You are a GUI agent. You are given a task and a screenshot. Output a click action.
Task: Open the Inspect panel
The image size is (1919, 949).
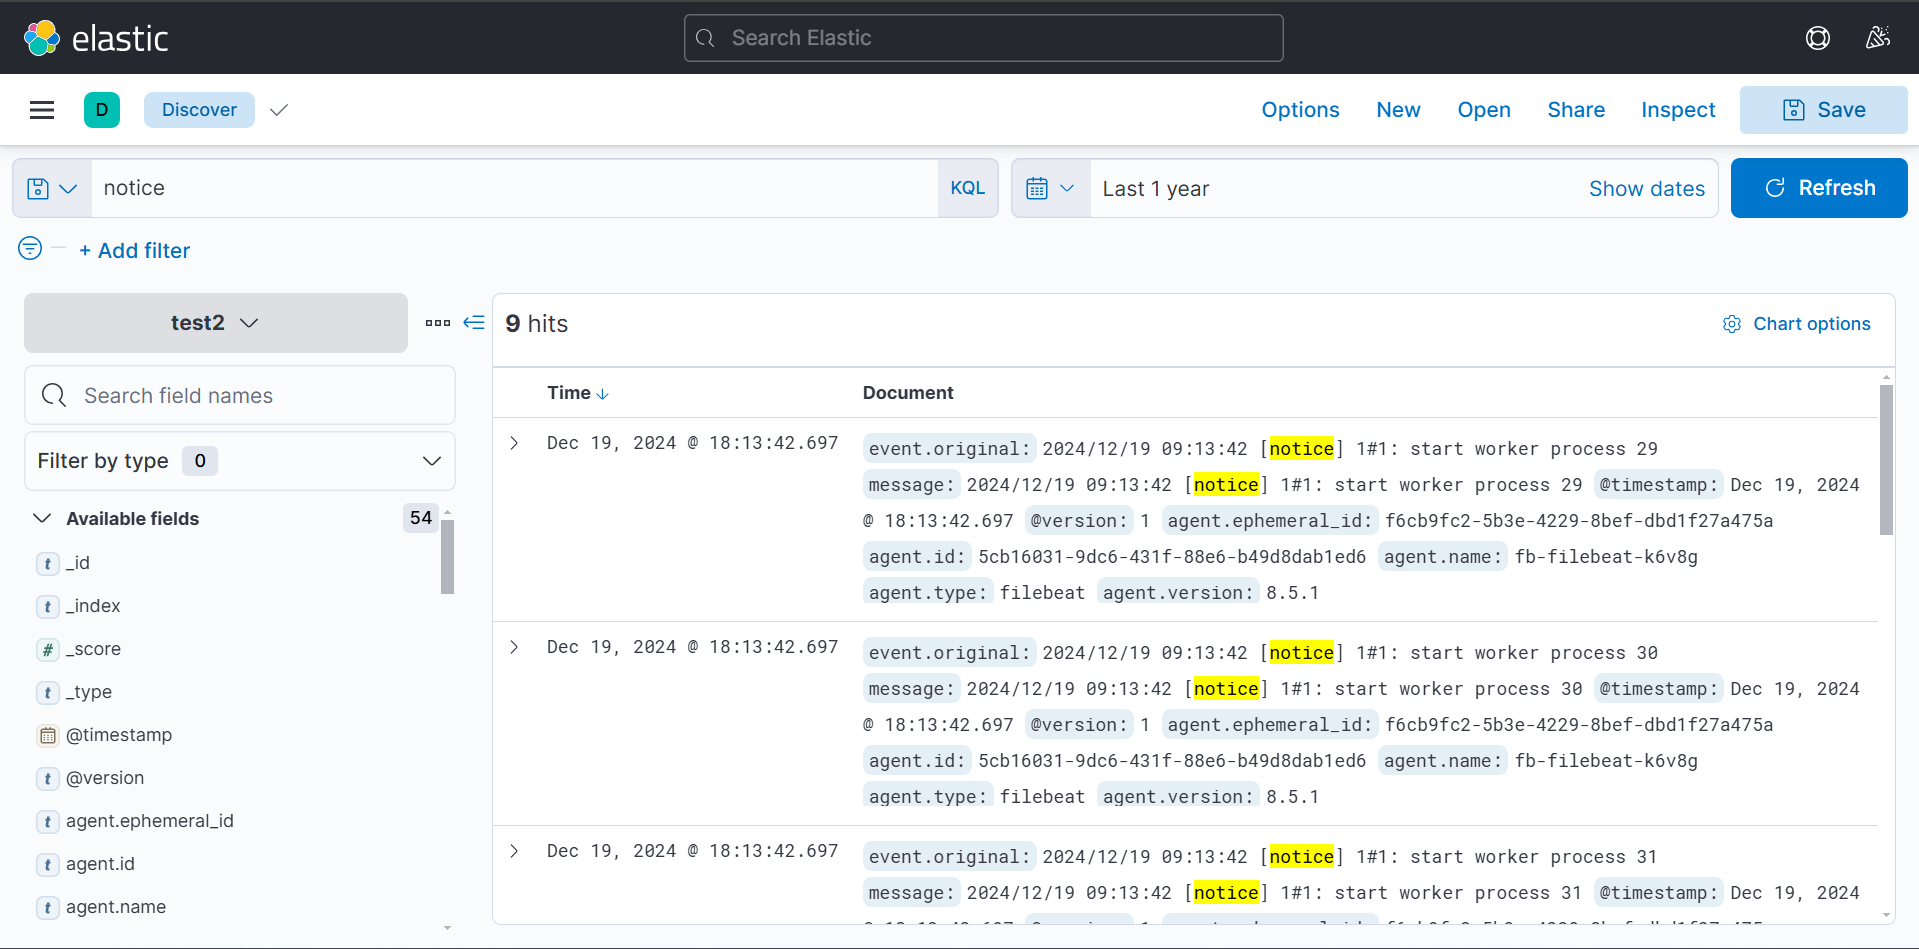(x=1678, y=110)
